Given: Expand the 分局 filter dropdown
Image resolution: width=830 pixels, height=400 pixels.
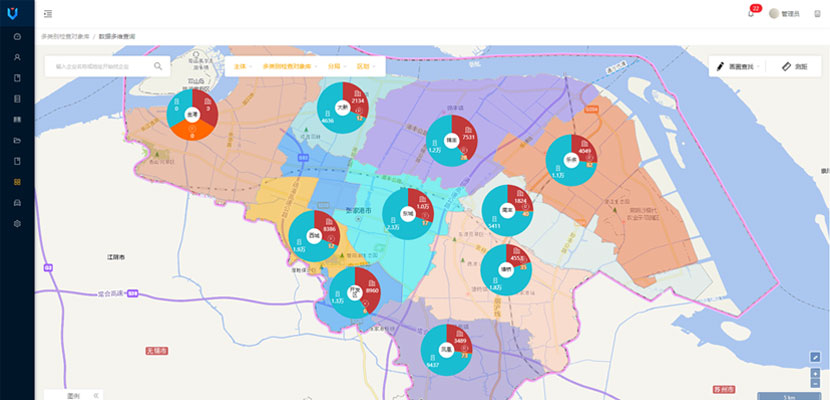Looking at the screenshot, I should point(336,66).
